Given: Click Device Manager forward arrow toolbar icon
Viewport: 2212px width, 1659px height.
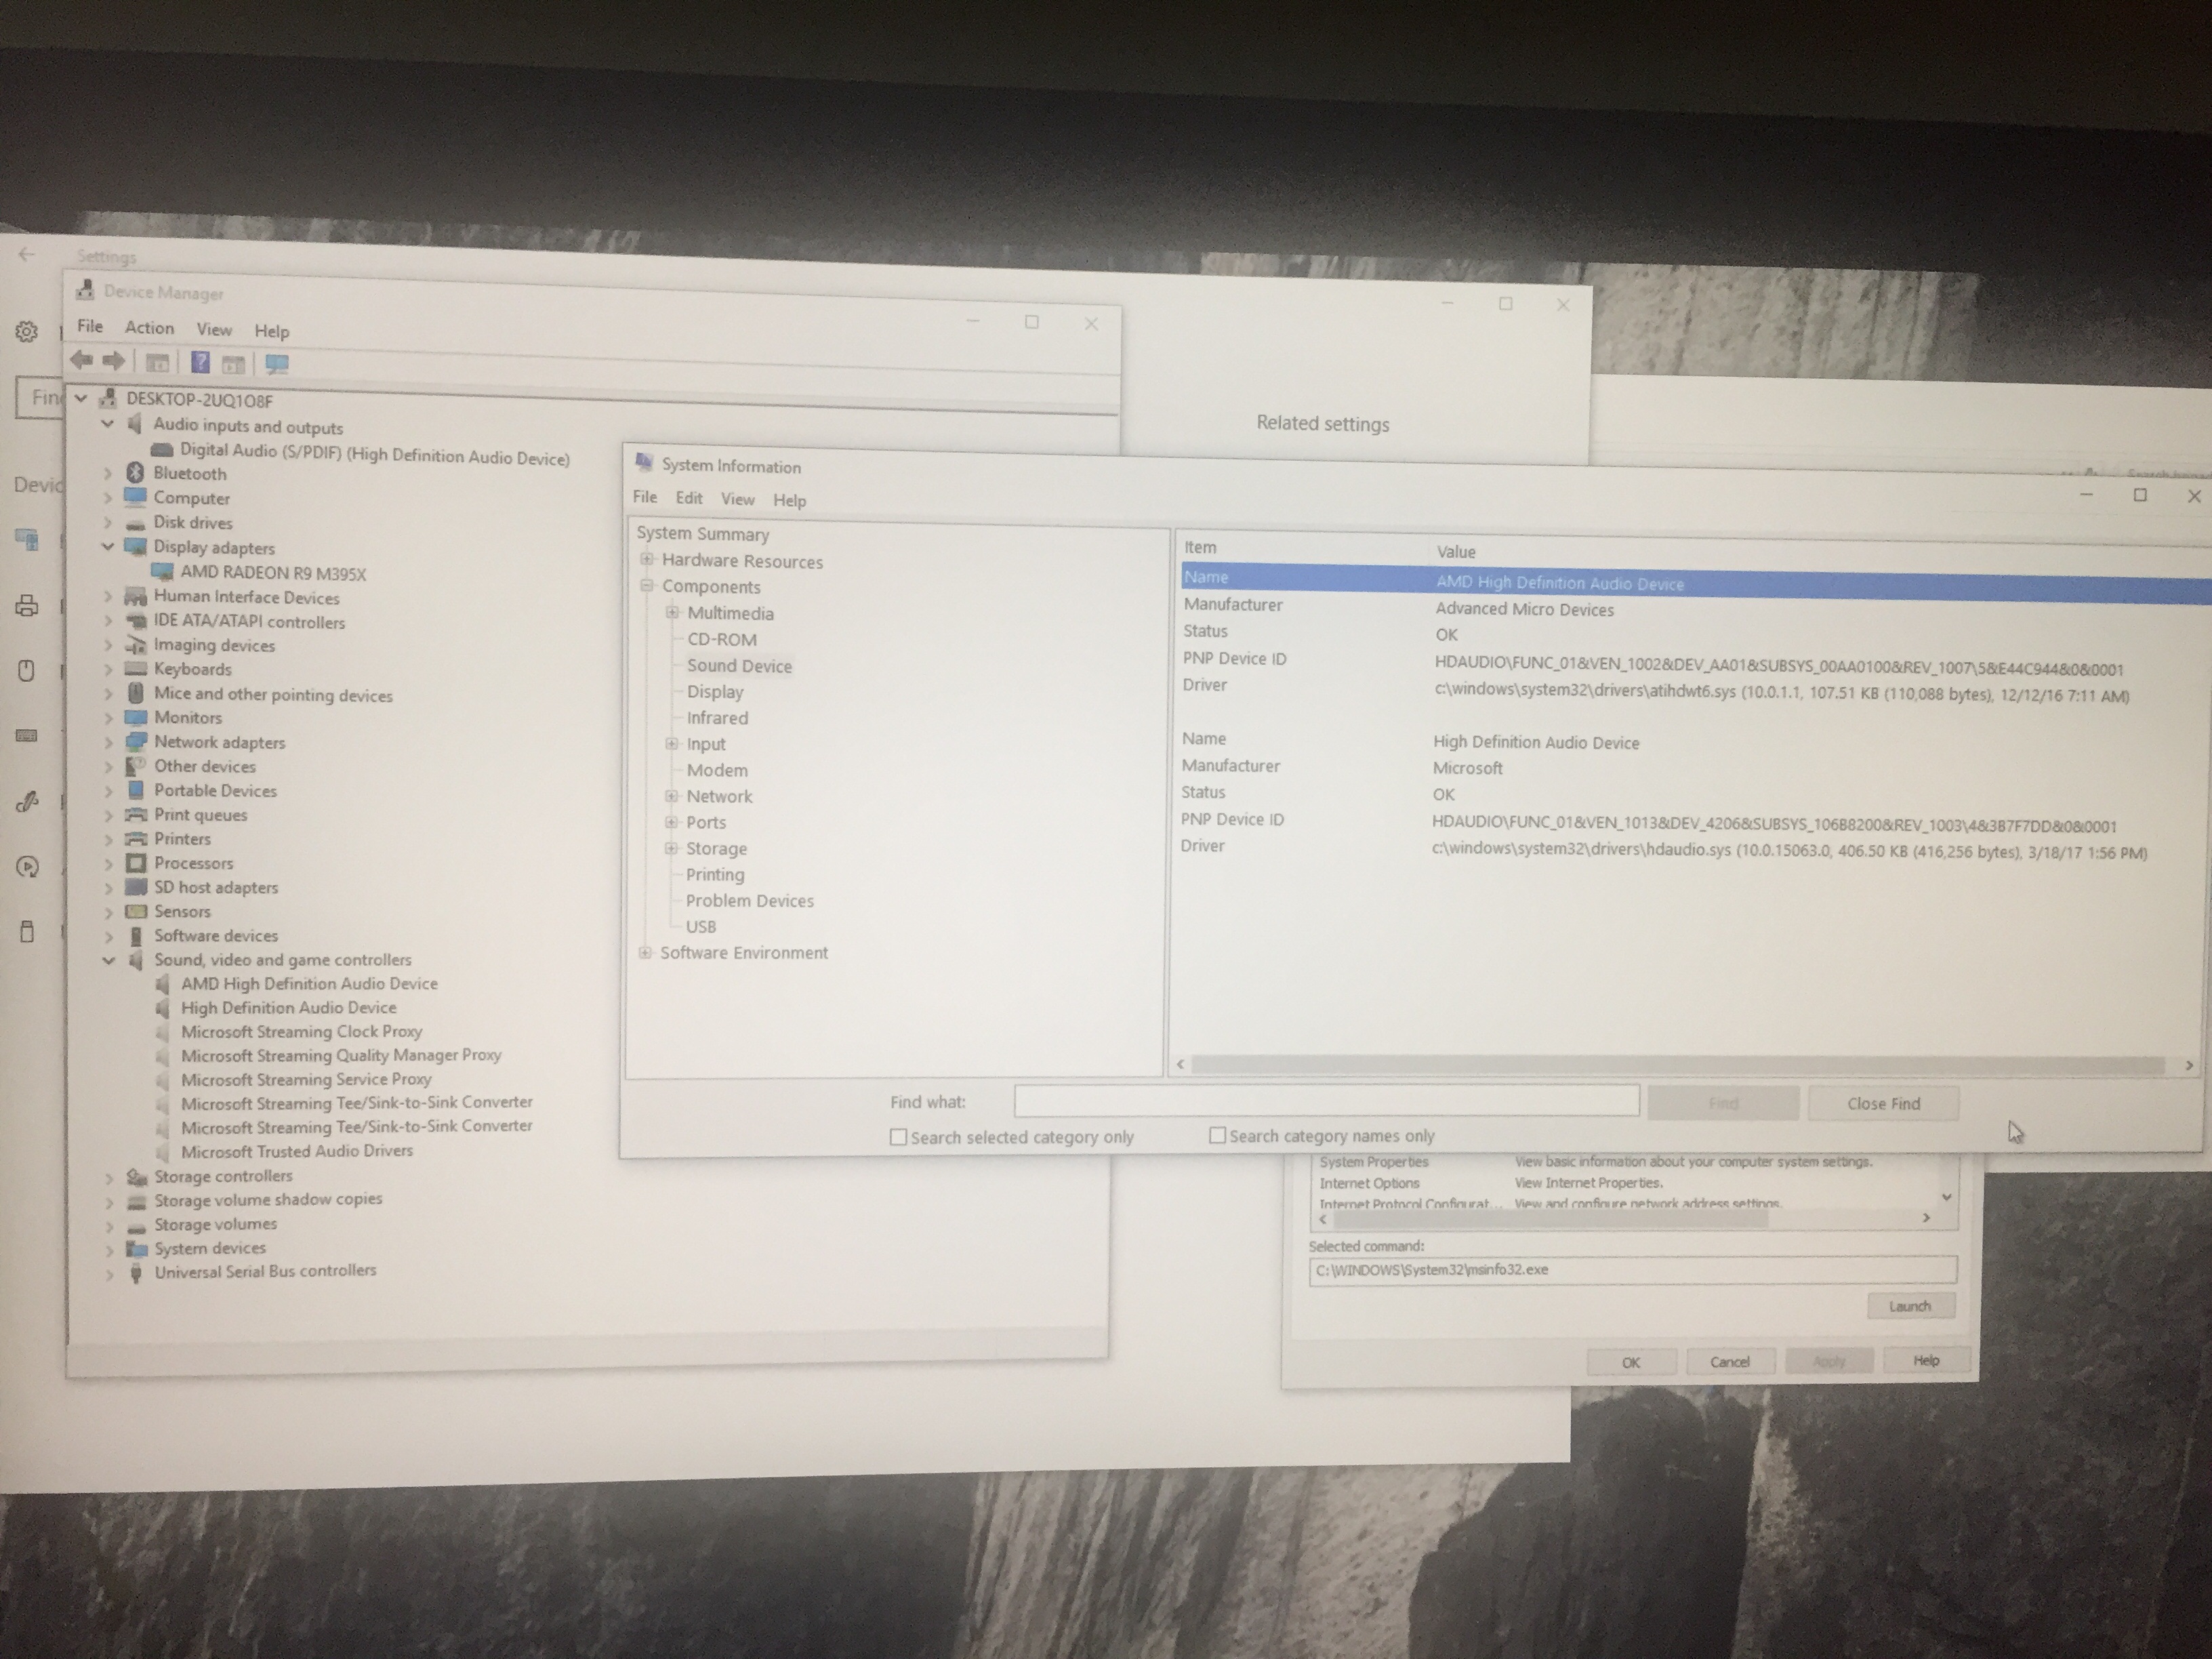Looking at the screenshot, I should click(x=114, y=361).
